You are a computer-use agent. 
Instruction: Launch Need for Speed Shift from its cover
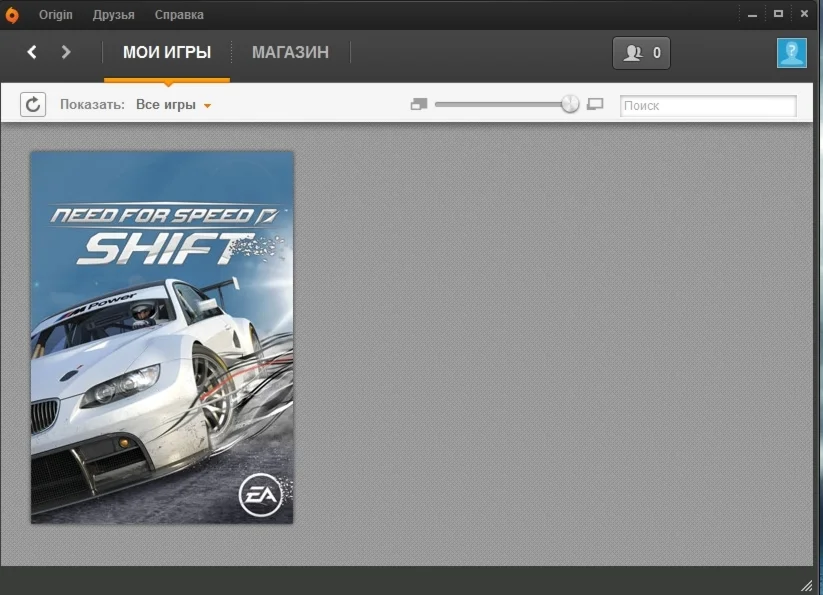point(162,336)
